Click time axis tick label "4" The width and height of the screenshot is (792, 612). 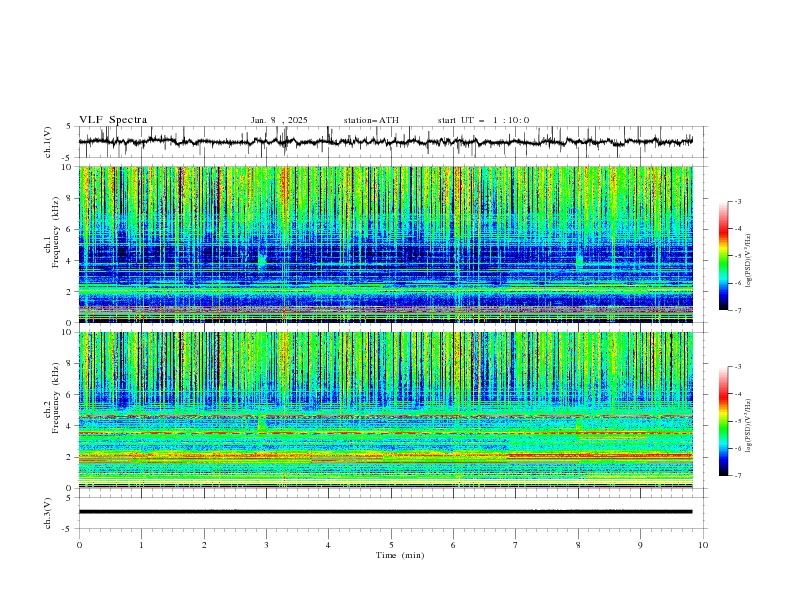[328, 545]
